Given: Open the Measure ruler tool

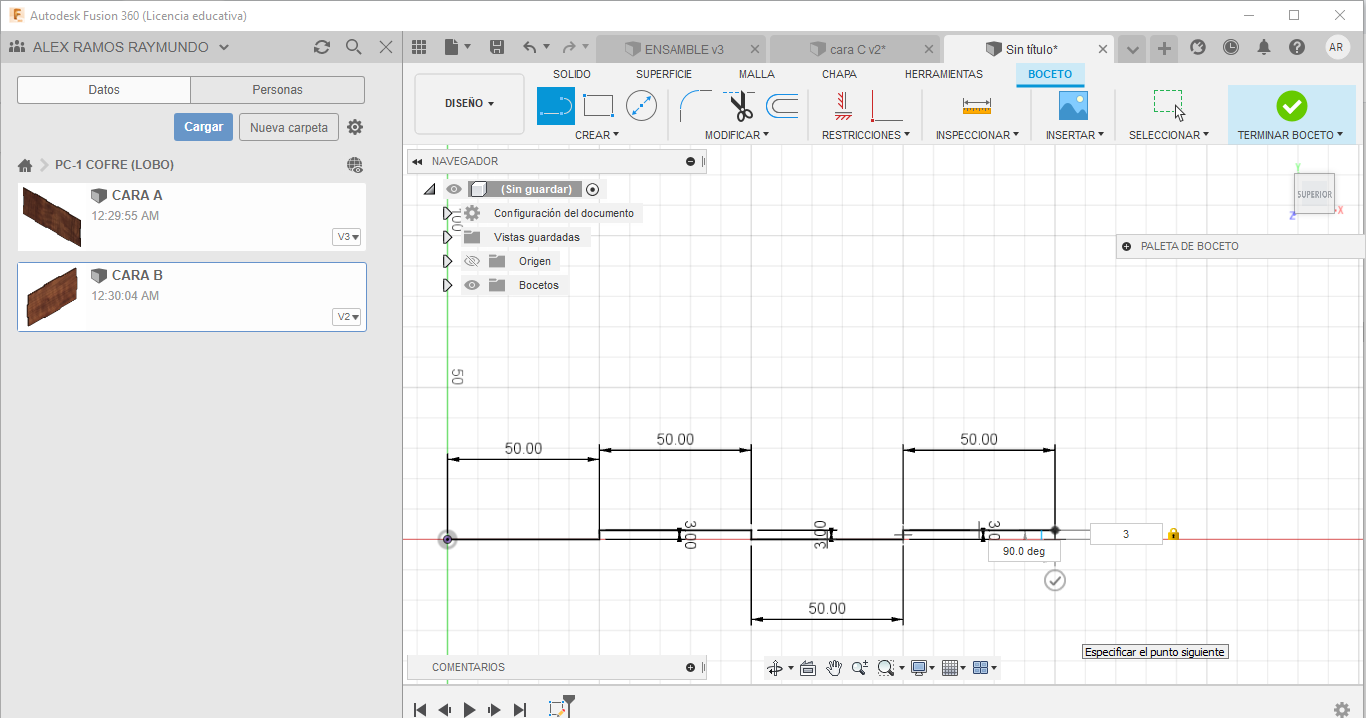Looking at the screenshot, I should (x=977, y=105).
